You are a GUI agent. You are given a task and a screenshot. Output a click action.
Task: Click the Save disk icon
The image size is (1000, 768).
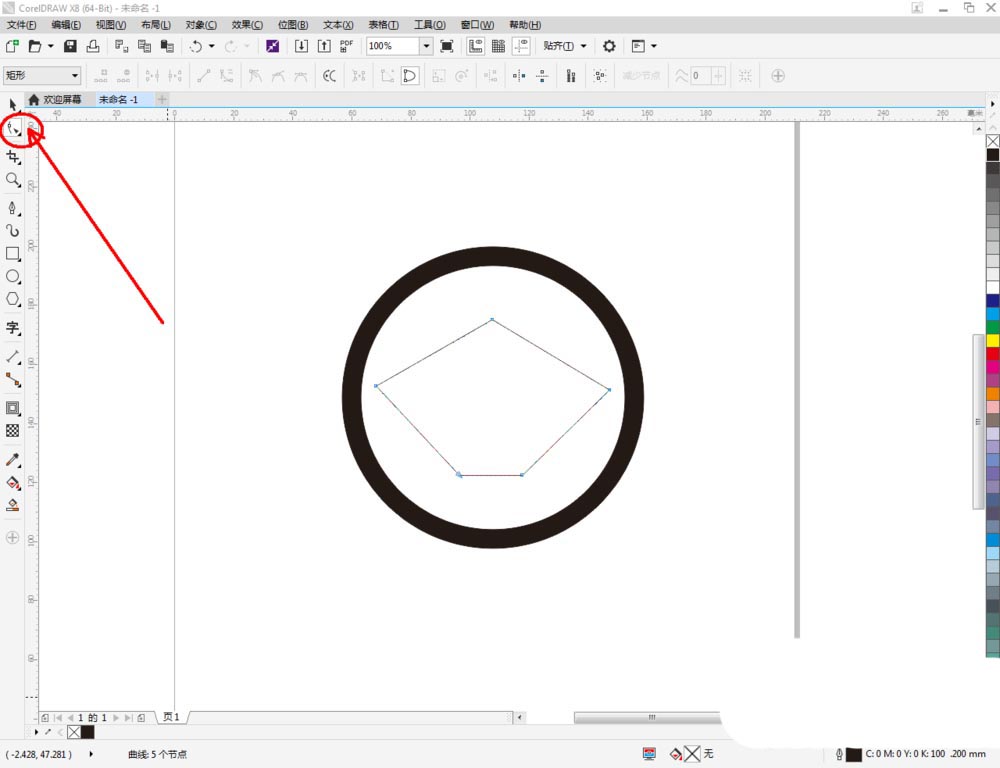click(x=70, y=46)
